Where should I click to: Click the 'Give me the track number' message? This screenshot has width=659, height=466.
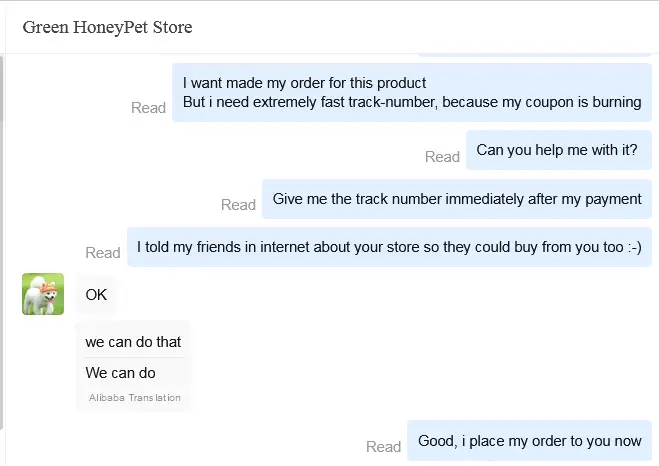click(x=457, y=199)
